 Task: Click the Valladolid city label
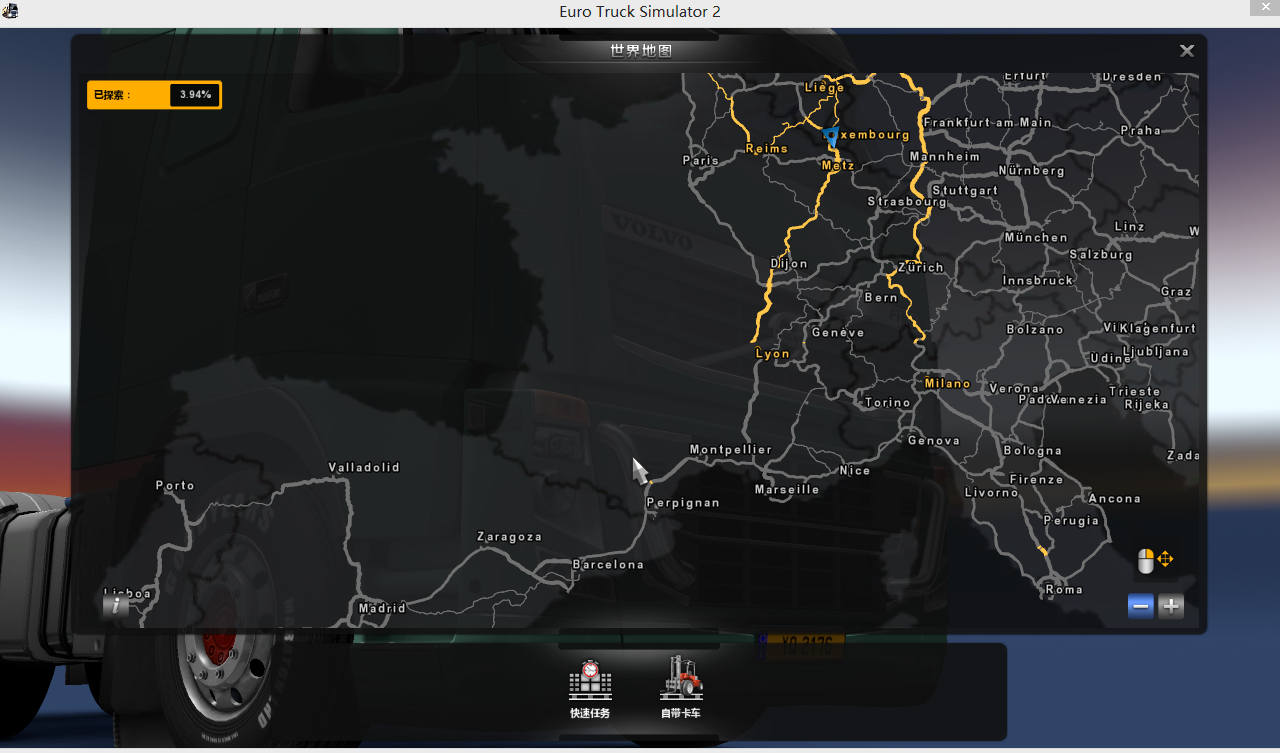(364, 468)
